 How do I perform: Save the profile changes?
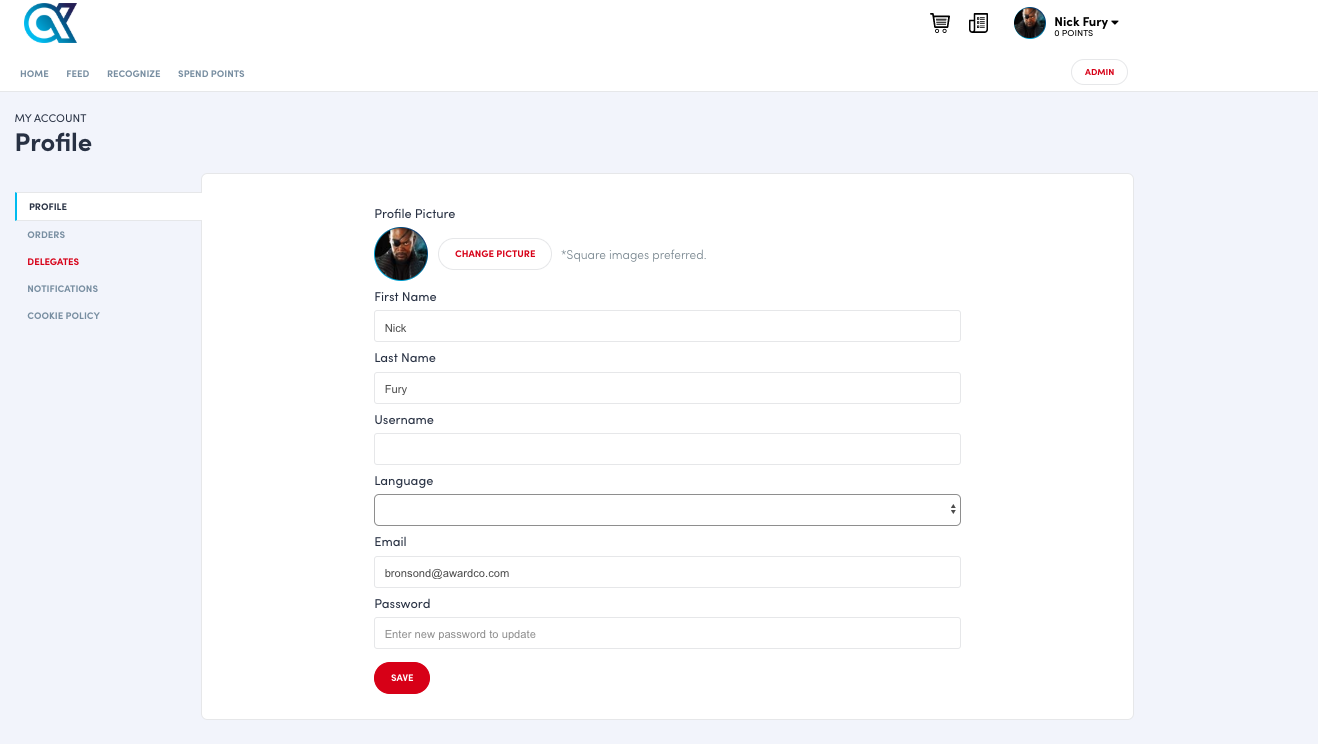click(x=402, y=678)
